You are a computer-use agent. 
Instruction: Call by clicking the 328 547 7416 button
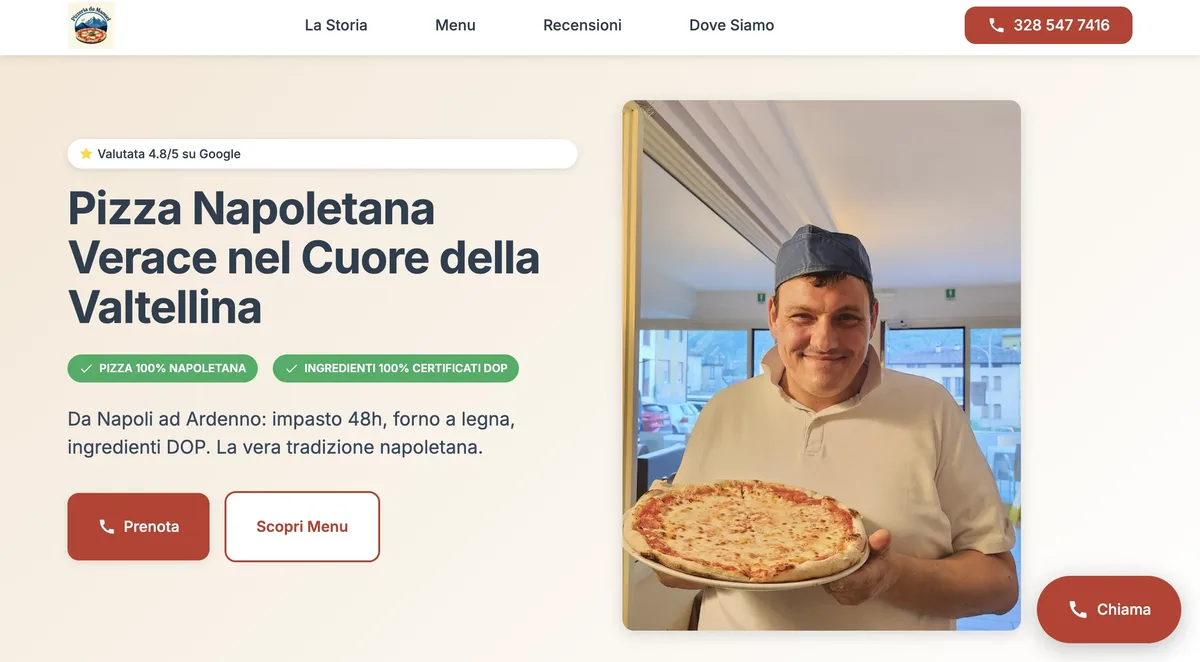[x=1048, y=24]
